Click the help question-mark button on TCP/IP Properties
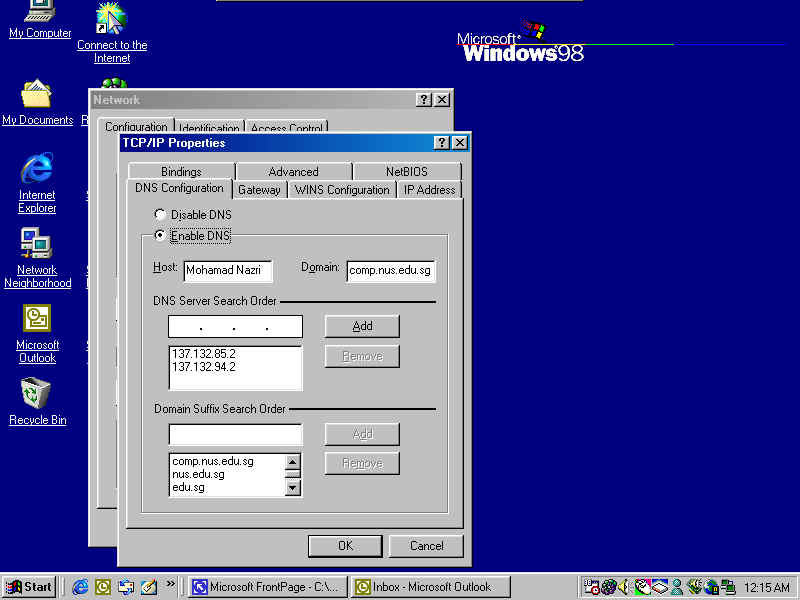The width and height of the screenshot is (800, 600). click(441, 143)
